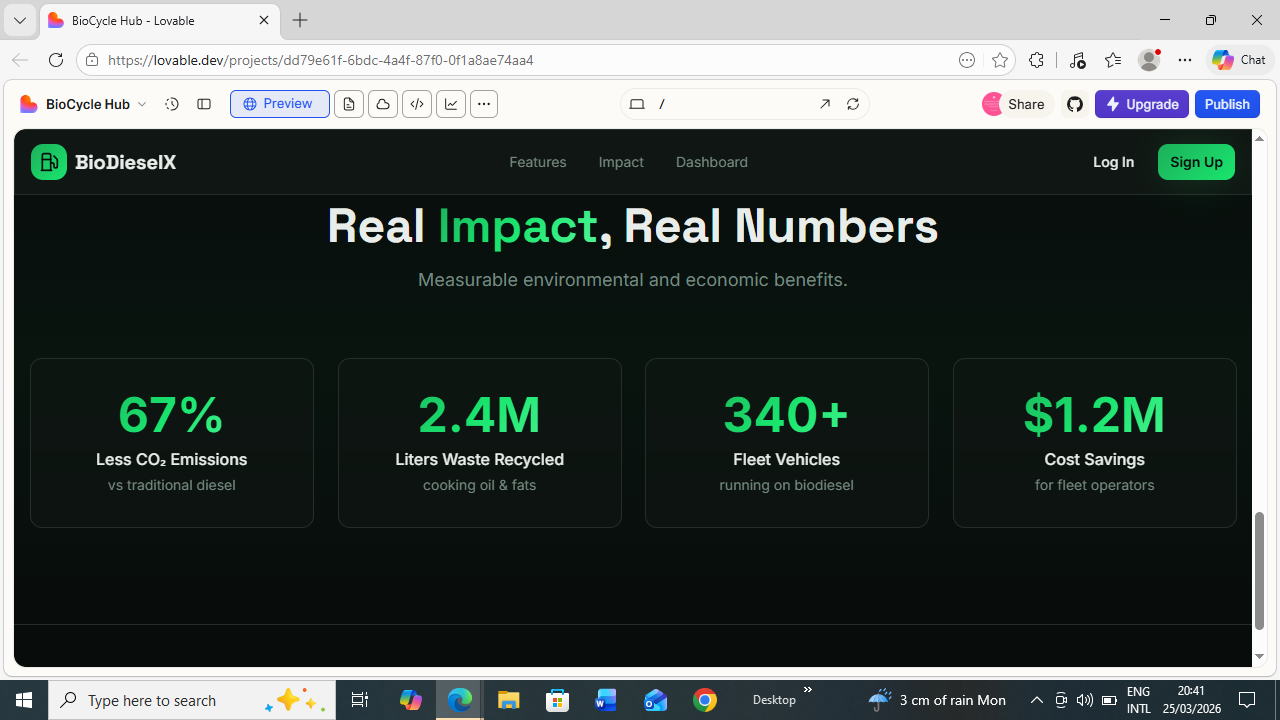Go to Features nav item

tap(538, 162)
